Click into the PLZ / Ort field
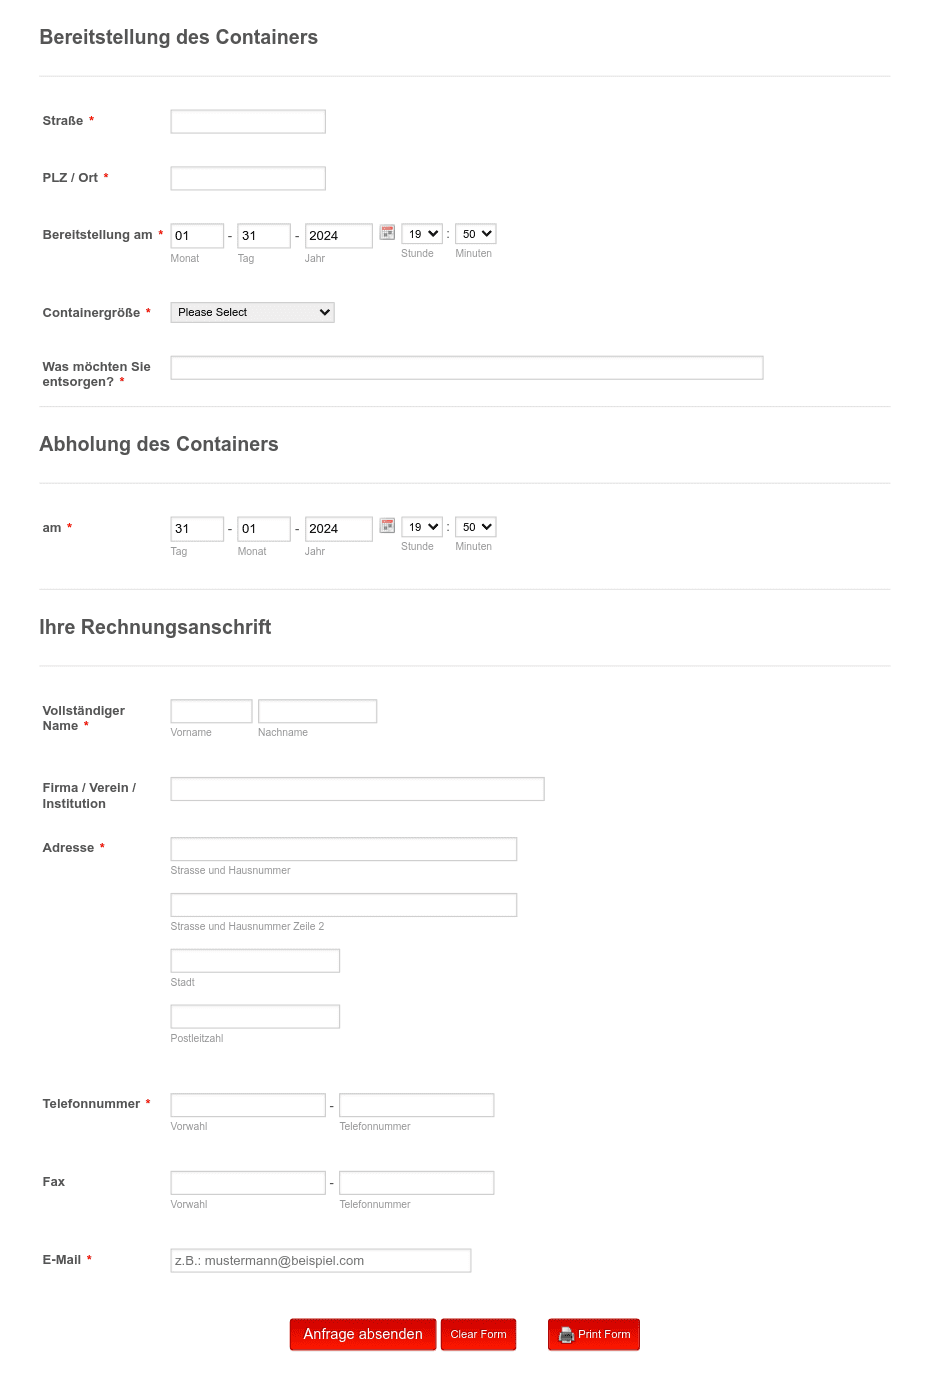930x1376 pixels. pyautogui.click(x=248, y=178)
